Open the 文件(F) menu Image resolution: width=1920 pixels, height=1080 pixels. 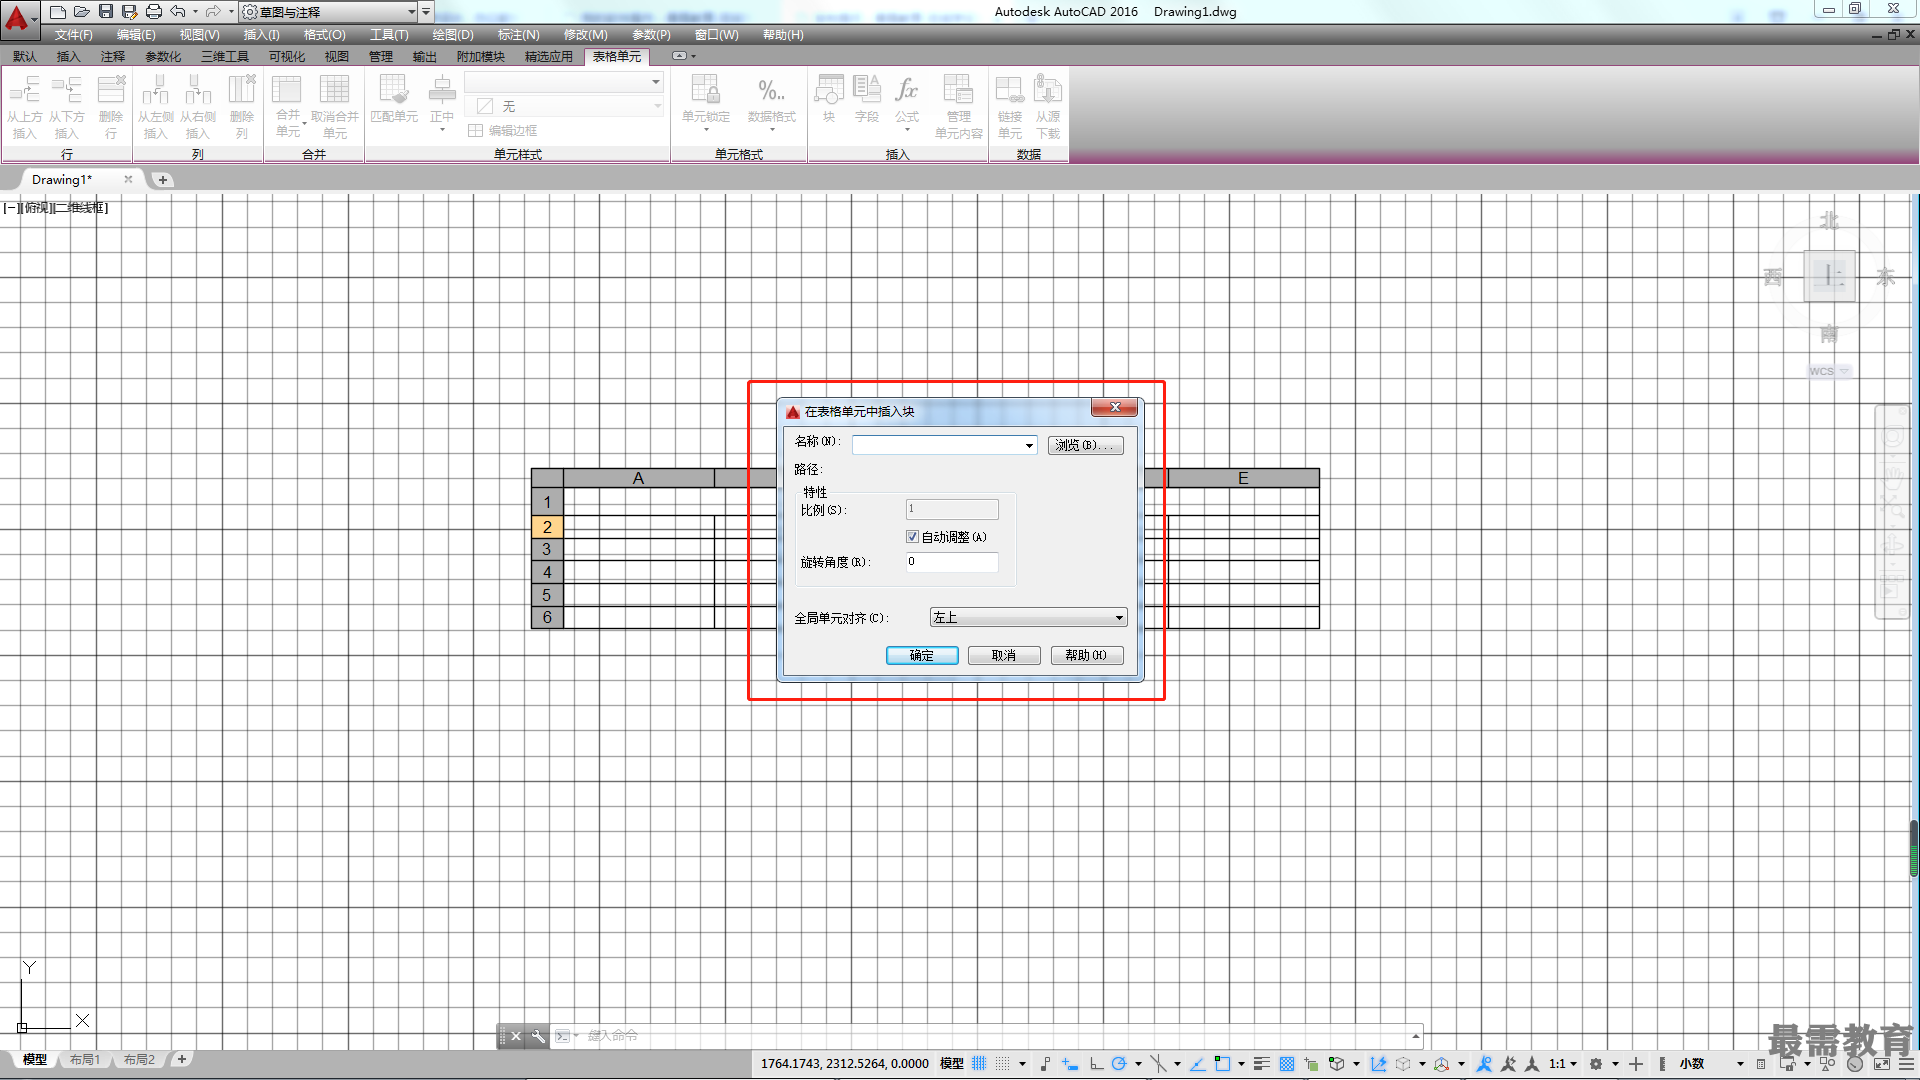tap(74, 35)
